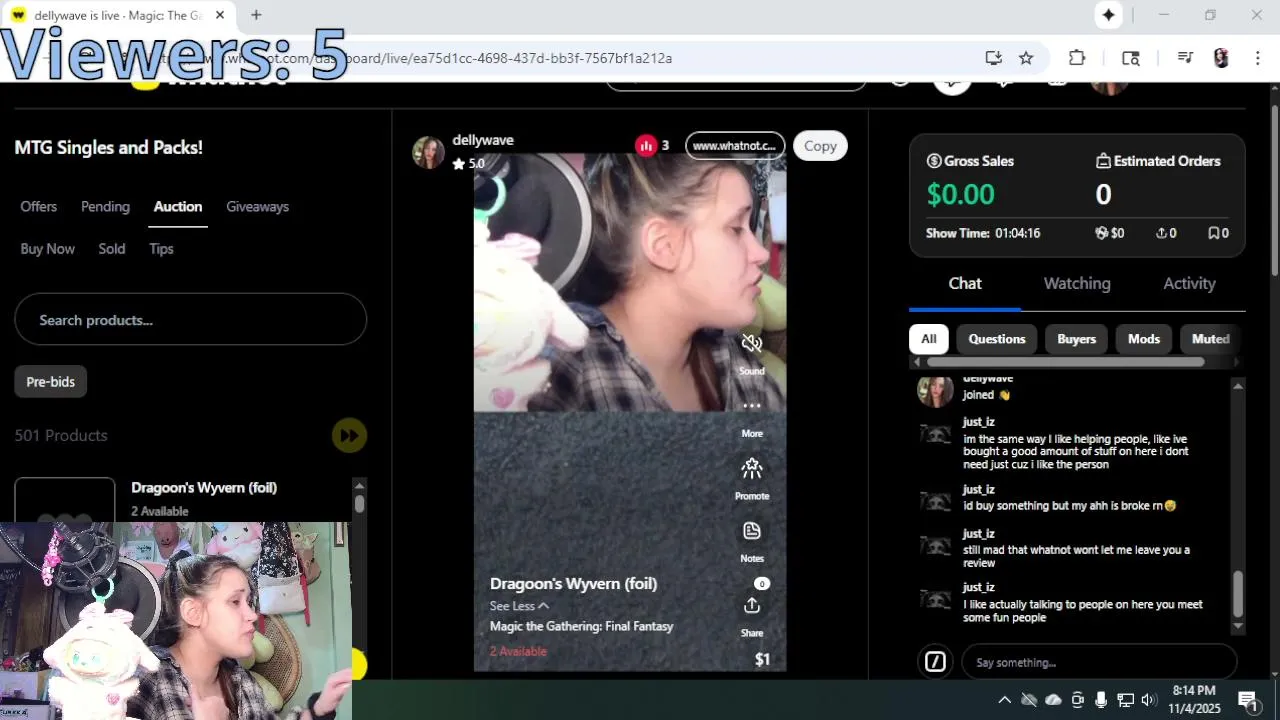Open the Sold tab
The height and width of the screenshot is (720, 1280).
[112, 248]
